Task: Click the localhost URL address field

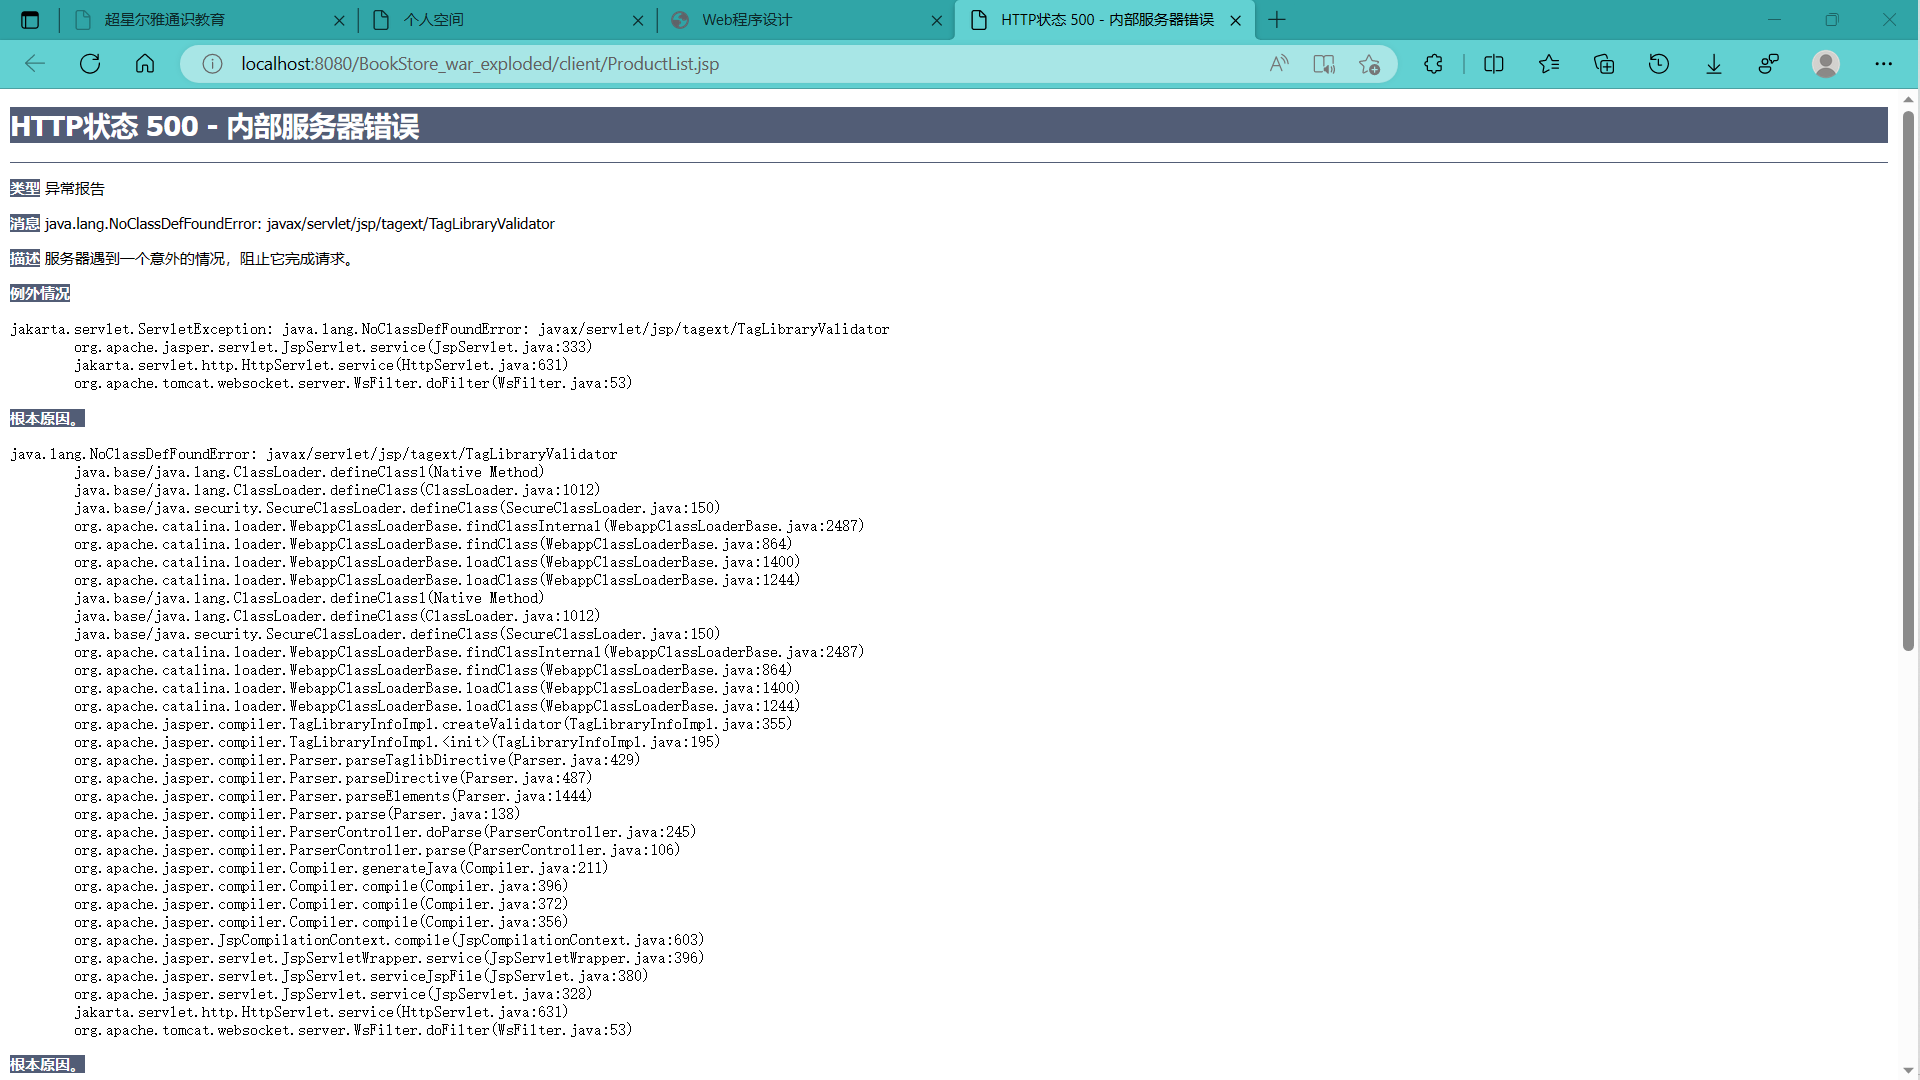Action: (700, 64)
